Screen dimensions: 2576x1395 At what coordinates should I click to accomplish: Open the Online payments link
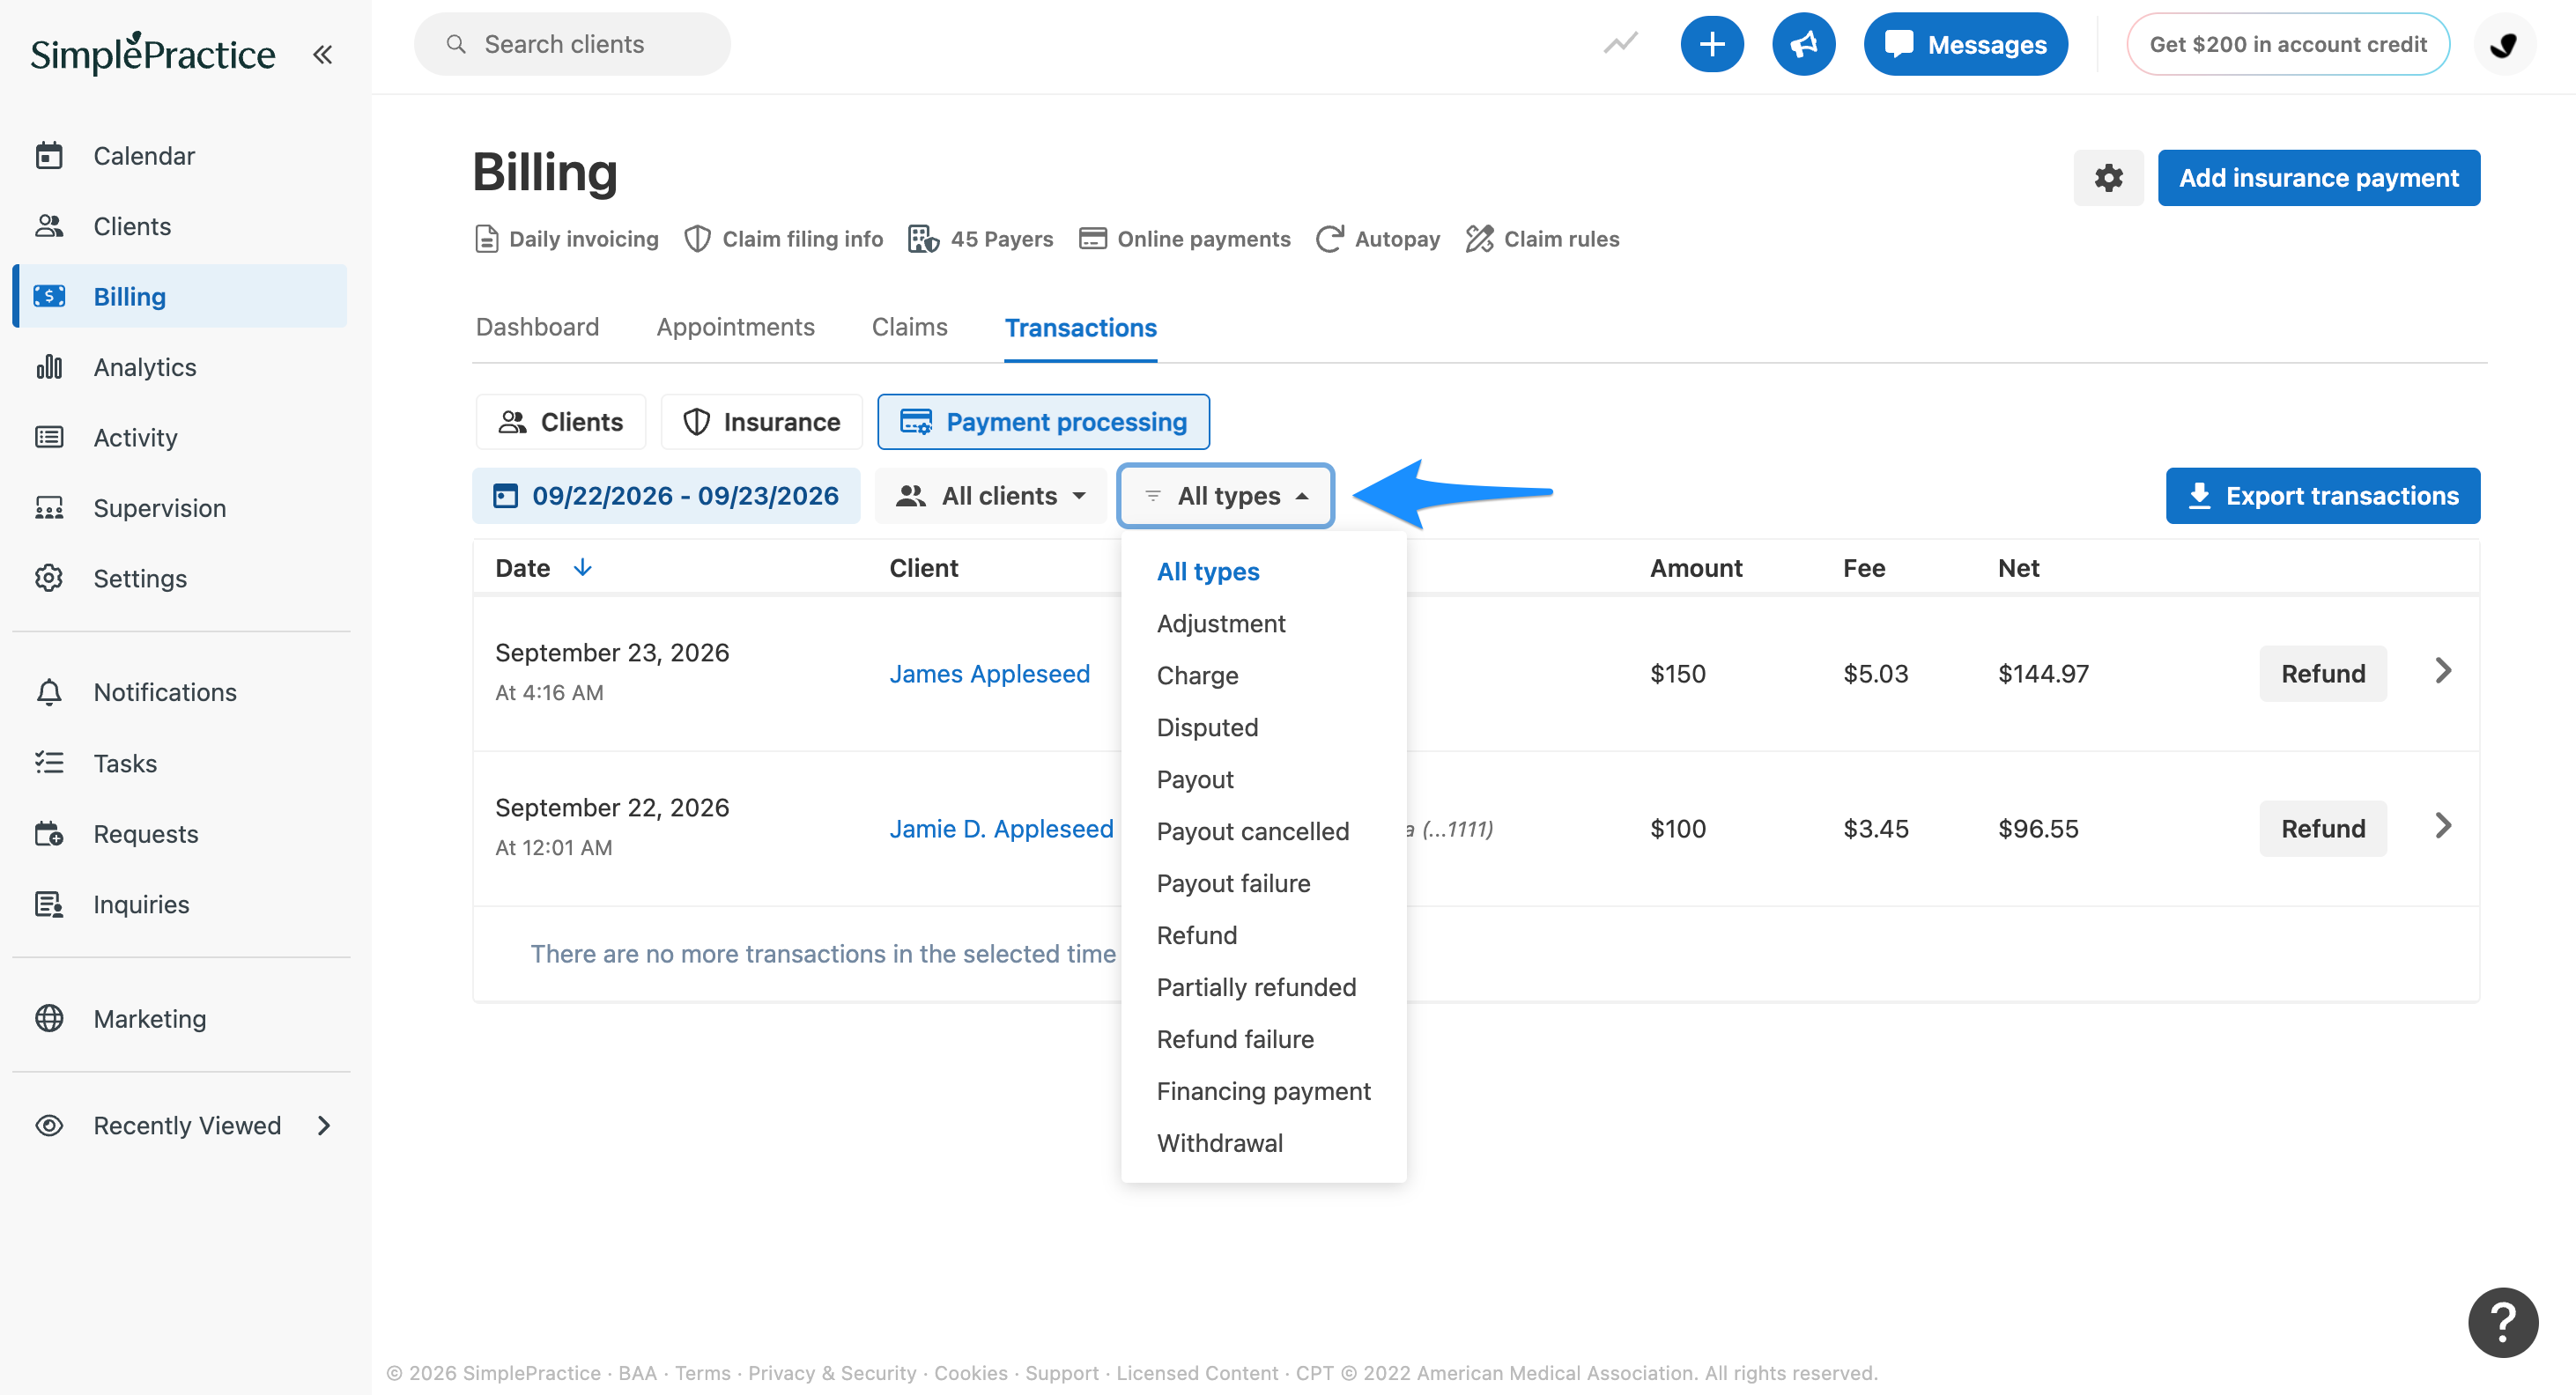tap(1184, 239)
